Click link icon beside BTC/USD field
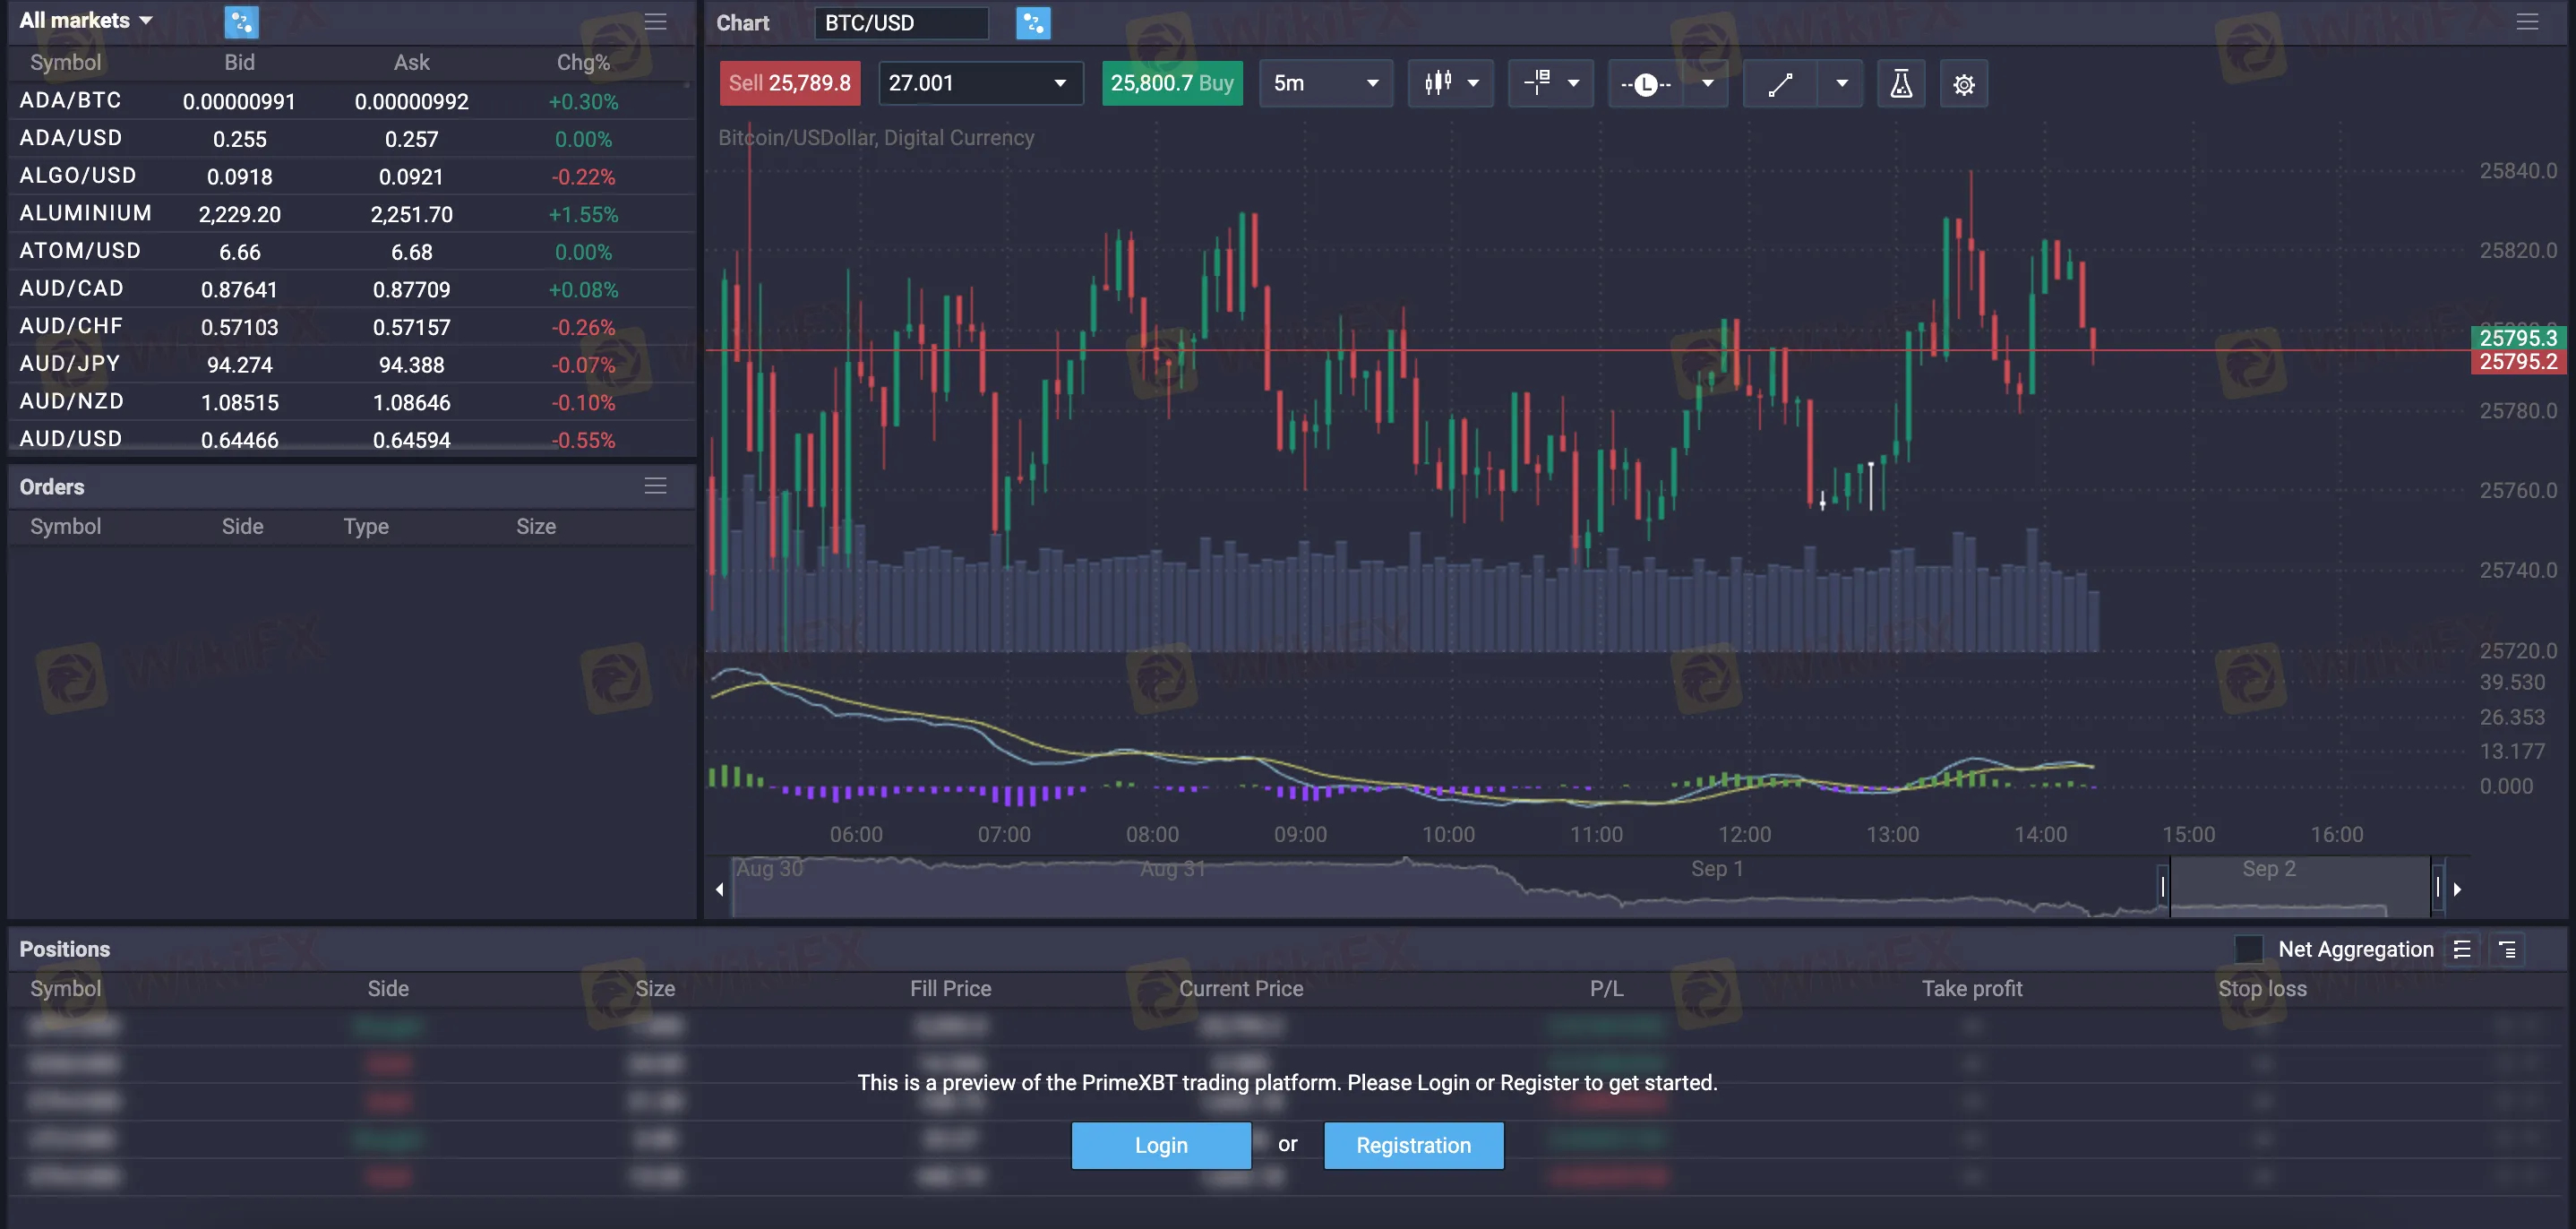2576x1229 pixels. [1032, 22]
